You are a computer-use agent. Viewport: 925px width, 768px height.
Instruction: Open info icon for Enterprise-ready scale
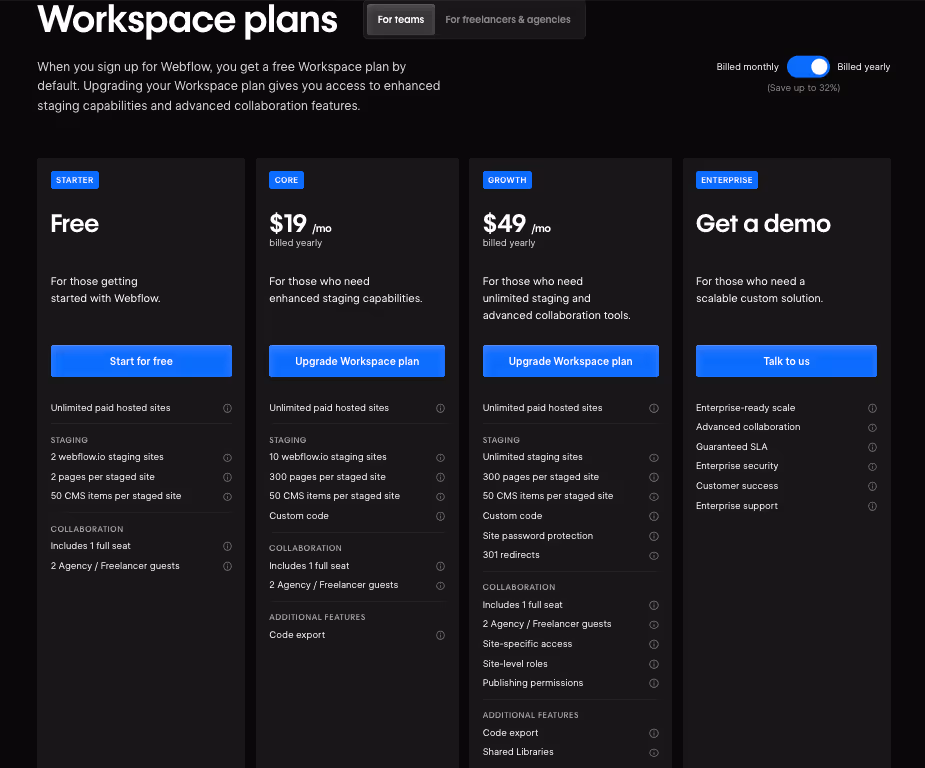(872, 408)
